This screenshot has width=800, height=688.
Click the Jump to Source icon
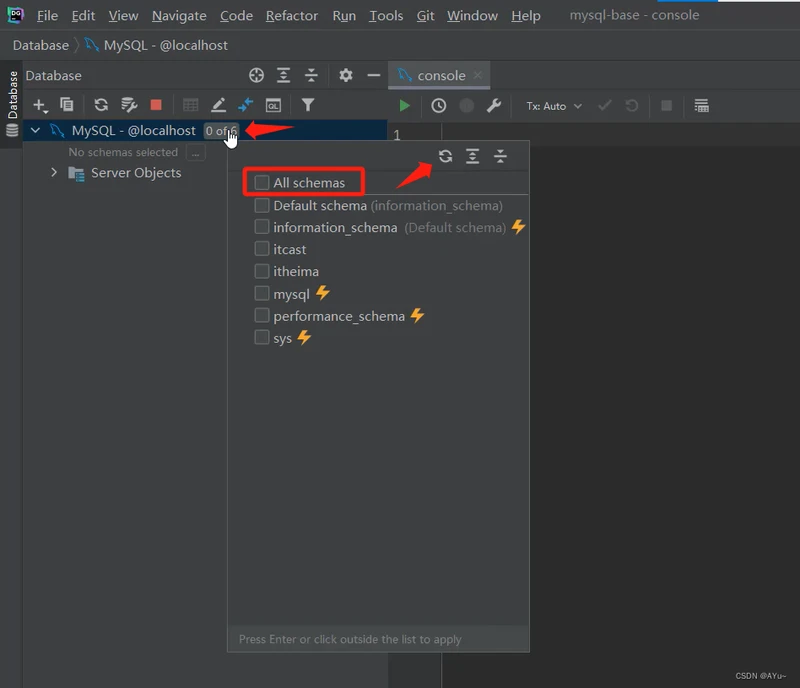tap(245, 105)
